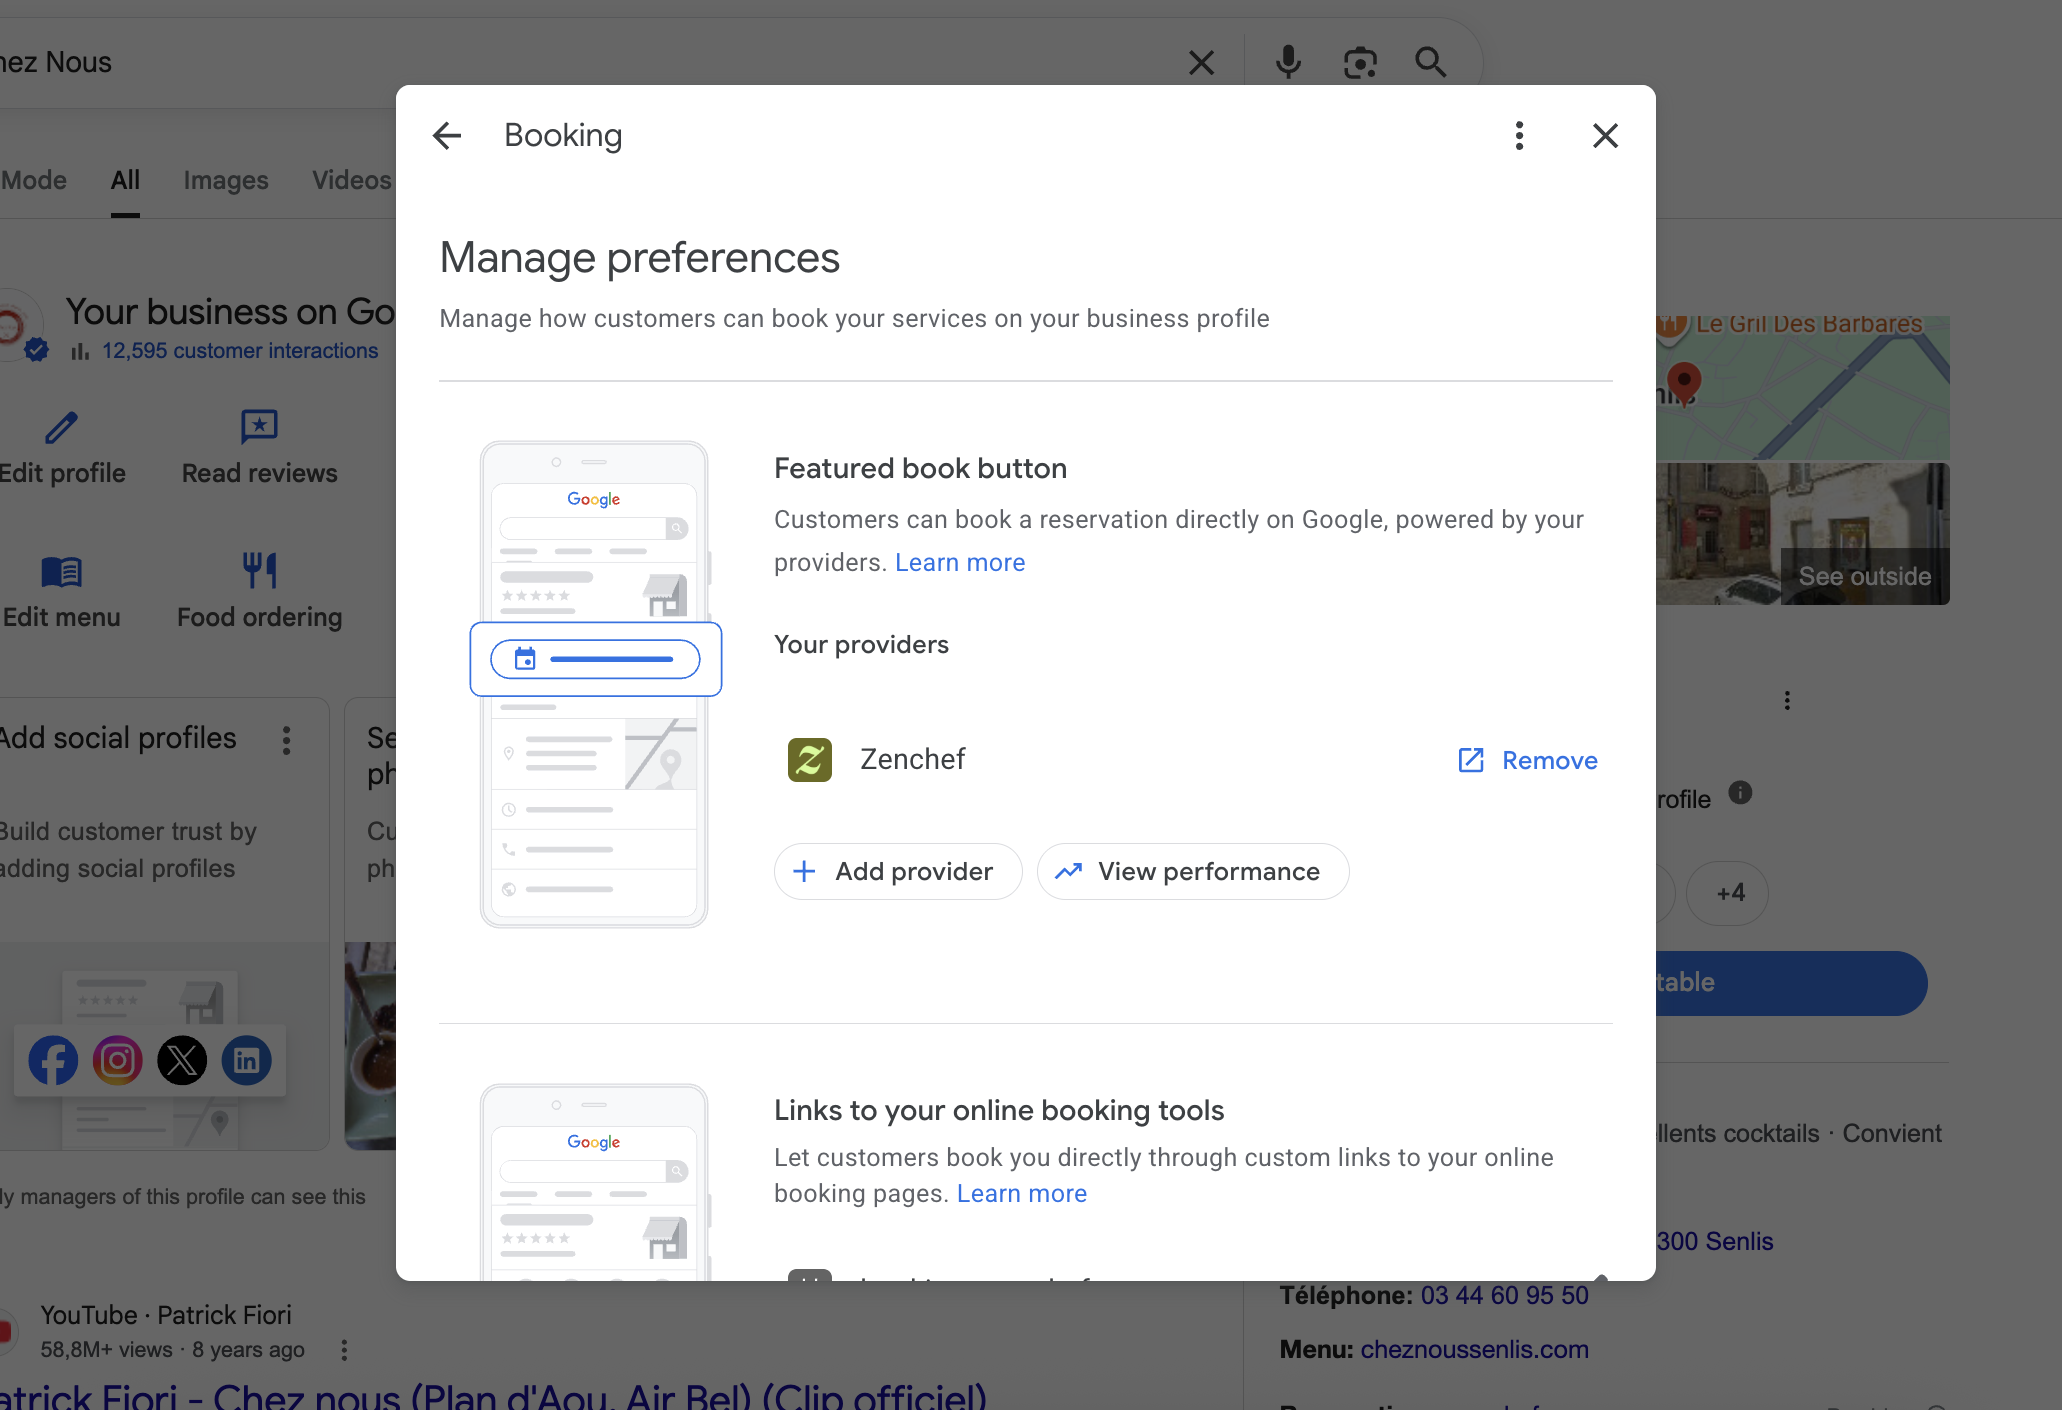Image resolution: width=2062 pixels, height=1410 pixels.
Task: Open Learn more link for online booking tools
Action: click(x=1022, y=1193)
